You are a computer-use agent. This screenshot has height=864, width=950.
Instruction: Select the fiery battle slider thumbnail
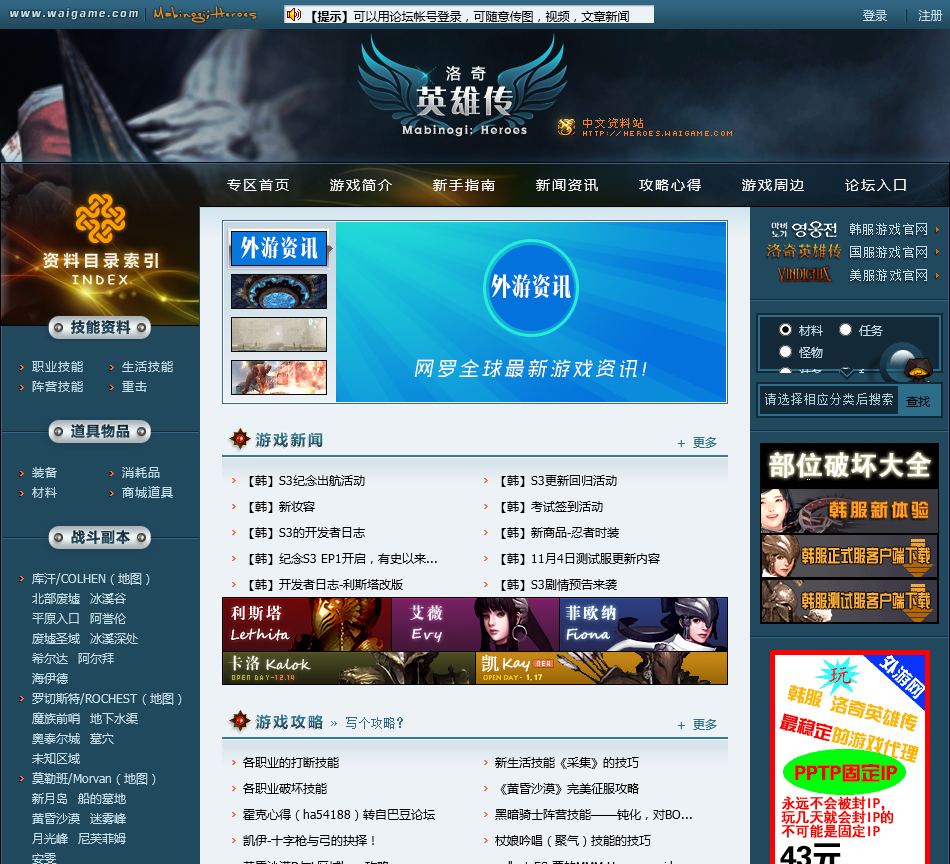tap(279, 377)
